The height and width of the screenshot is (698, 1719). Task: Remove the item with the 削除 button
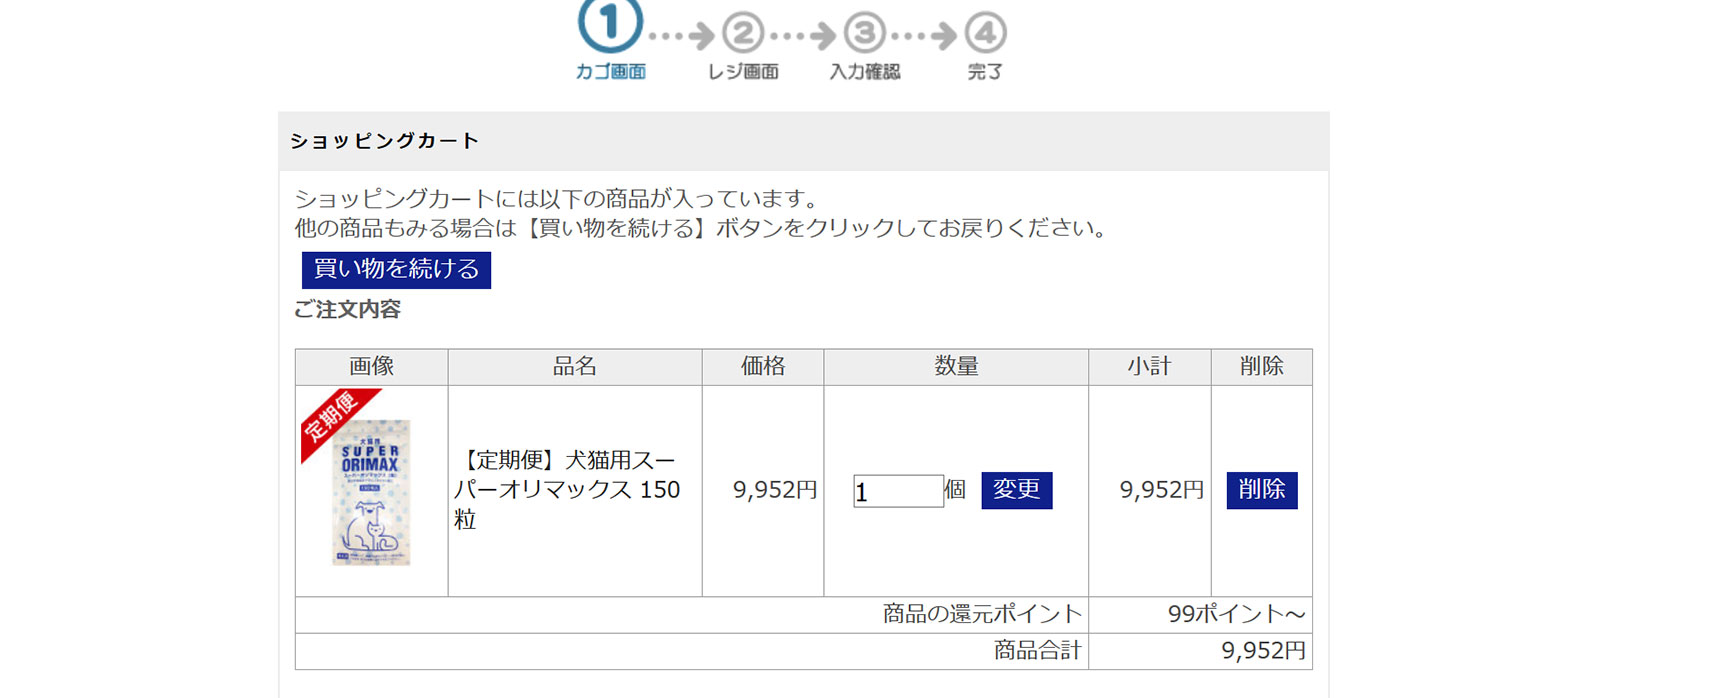[x=1261, y=490]
